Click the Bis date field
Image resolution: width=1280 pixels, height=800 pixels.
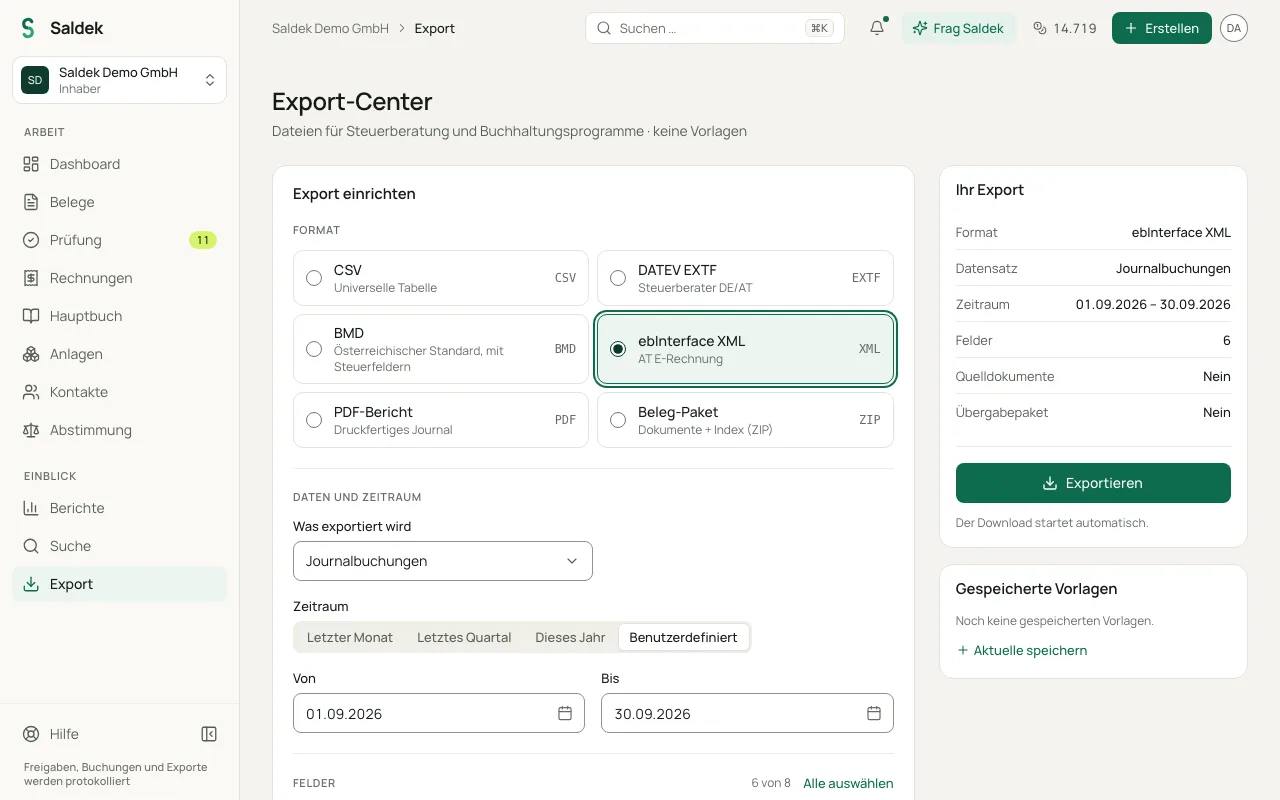[x=747, y=713]
